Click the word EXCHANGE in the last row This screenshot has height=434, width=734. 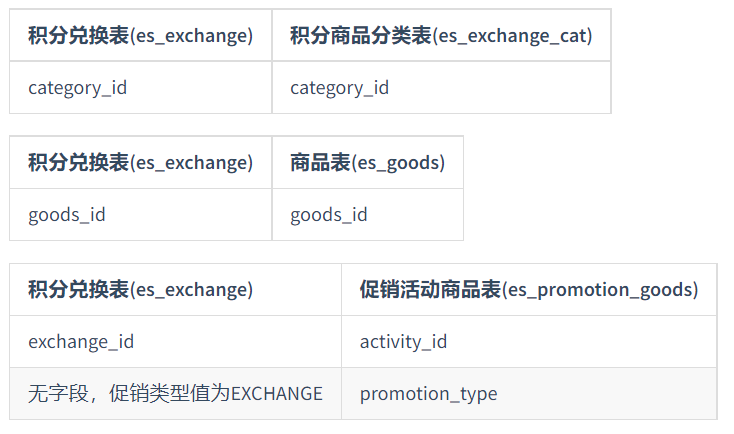pyautogui.click(x=277, y=394)
